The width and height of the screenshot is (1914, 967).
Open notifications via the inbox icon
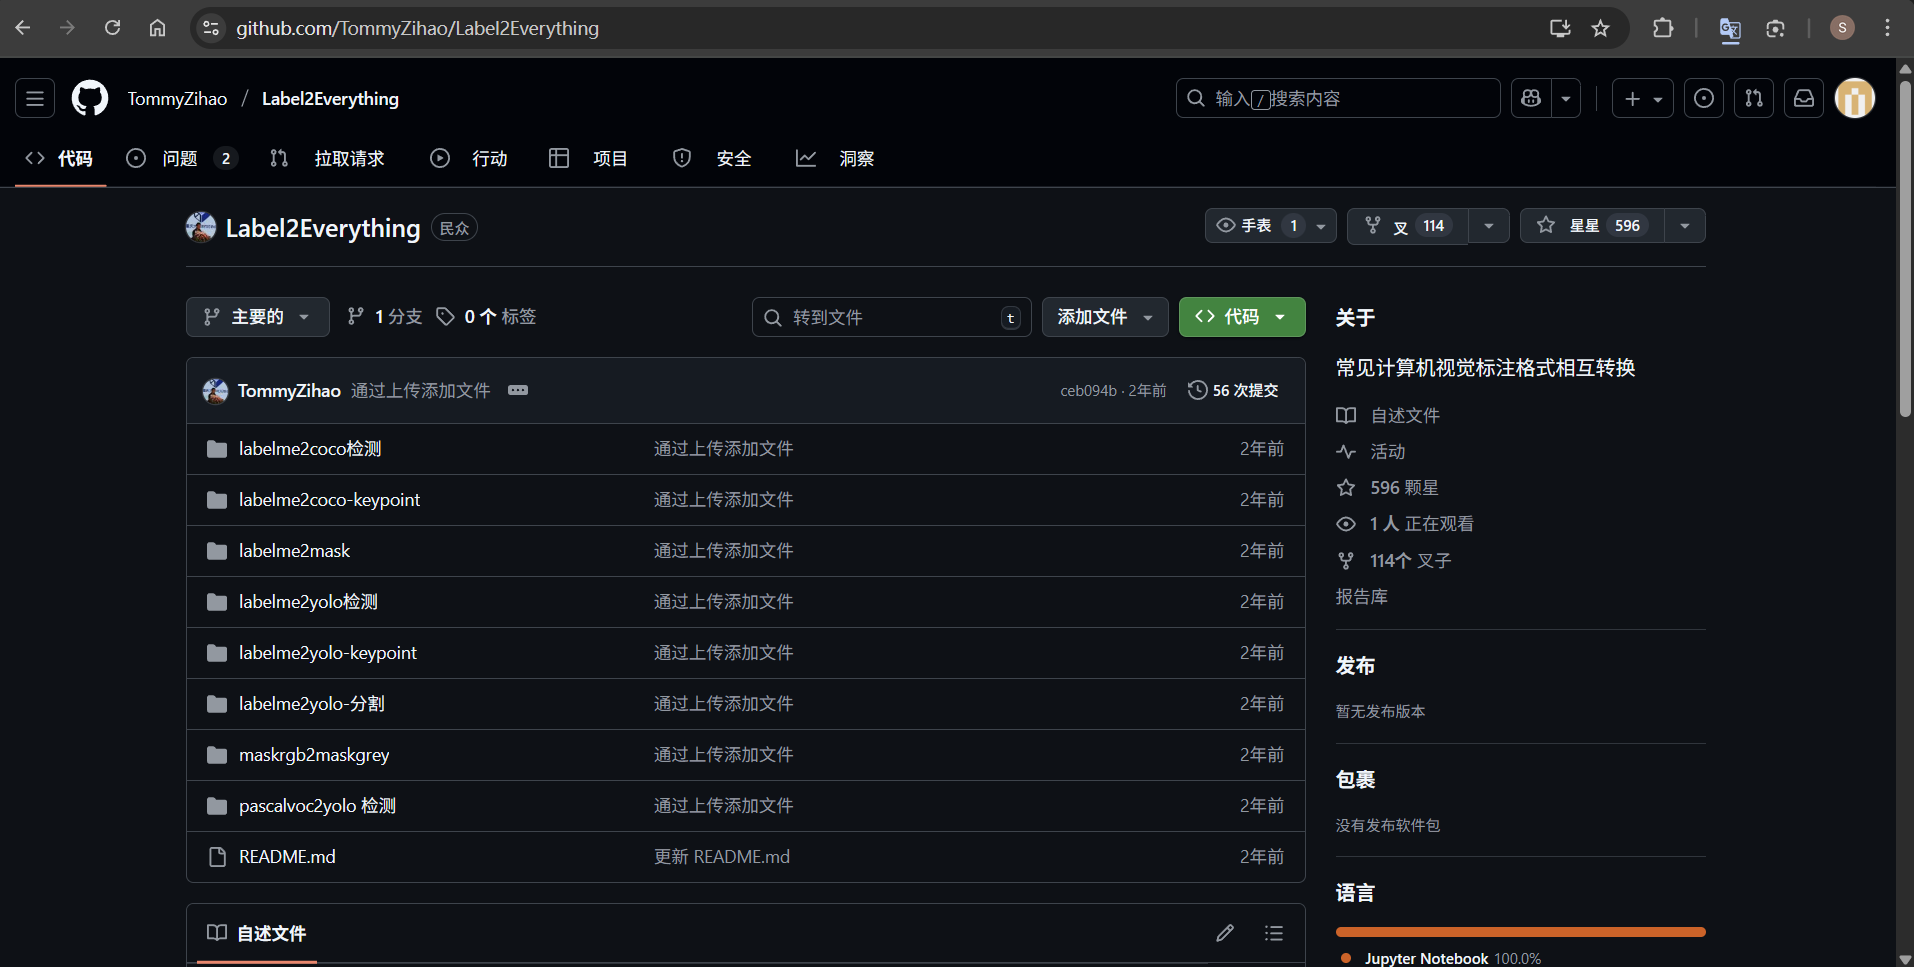tap(1803, 98)
